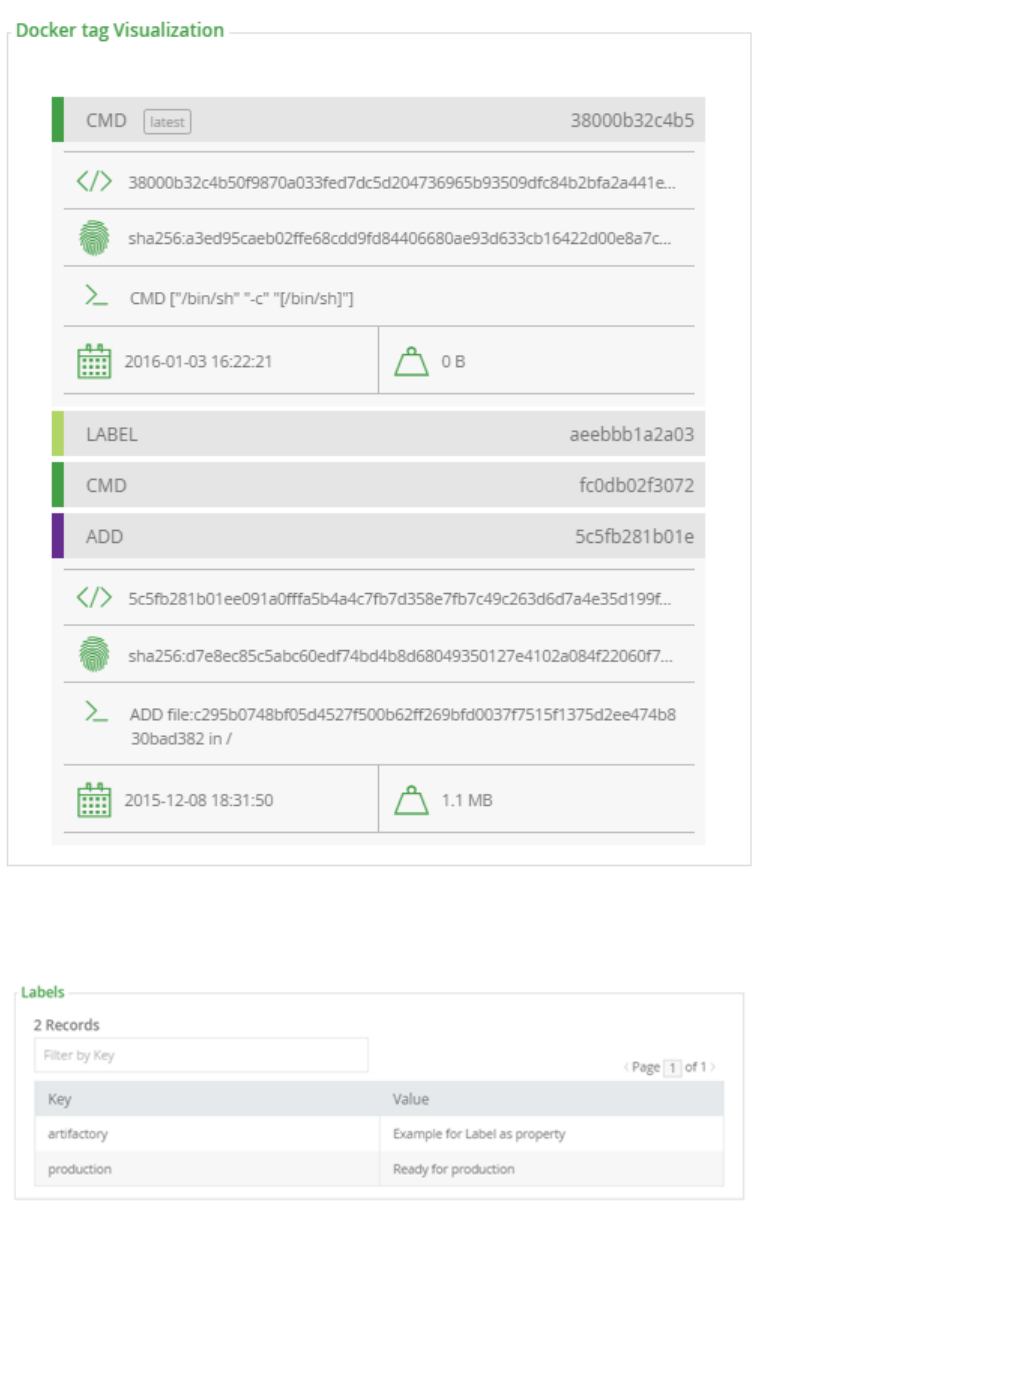
Task: Sort labels by the Value column header
Action: [411, 1099]
